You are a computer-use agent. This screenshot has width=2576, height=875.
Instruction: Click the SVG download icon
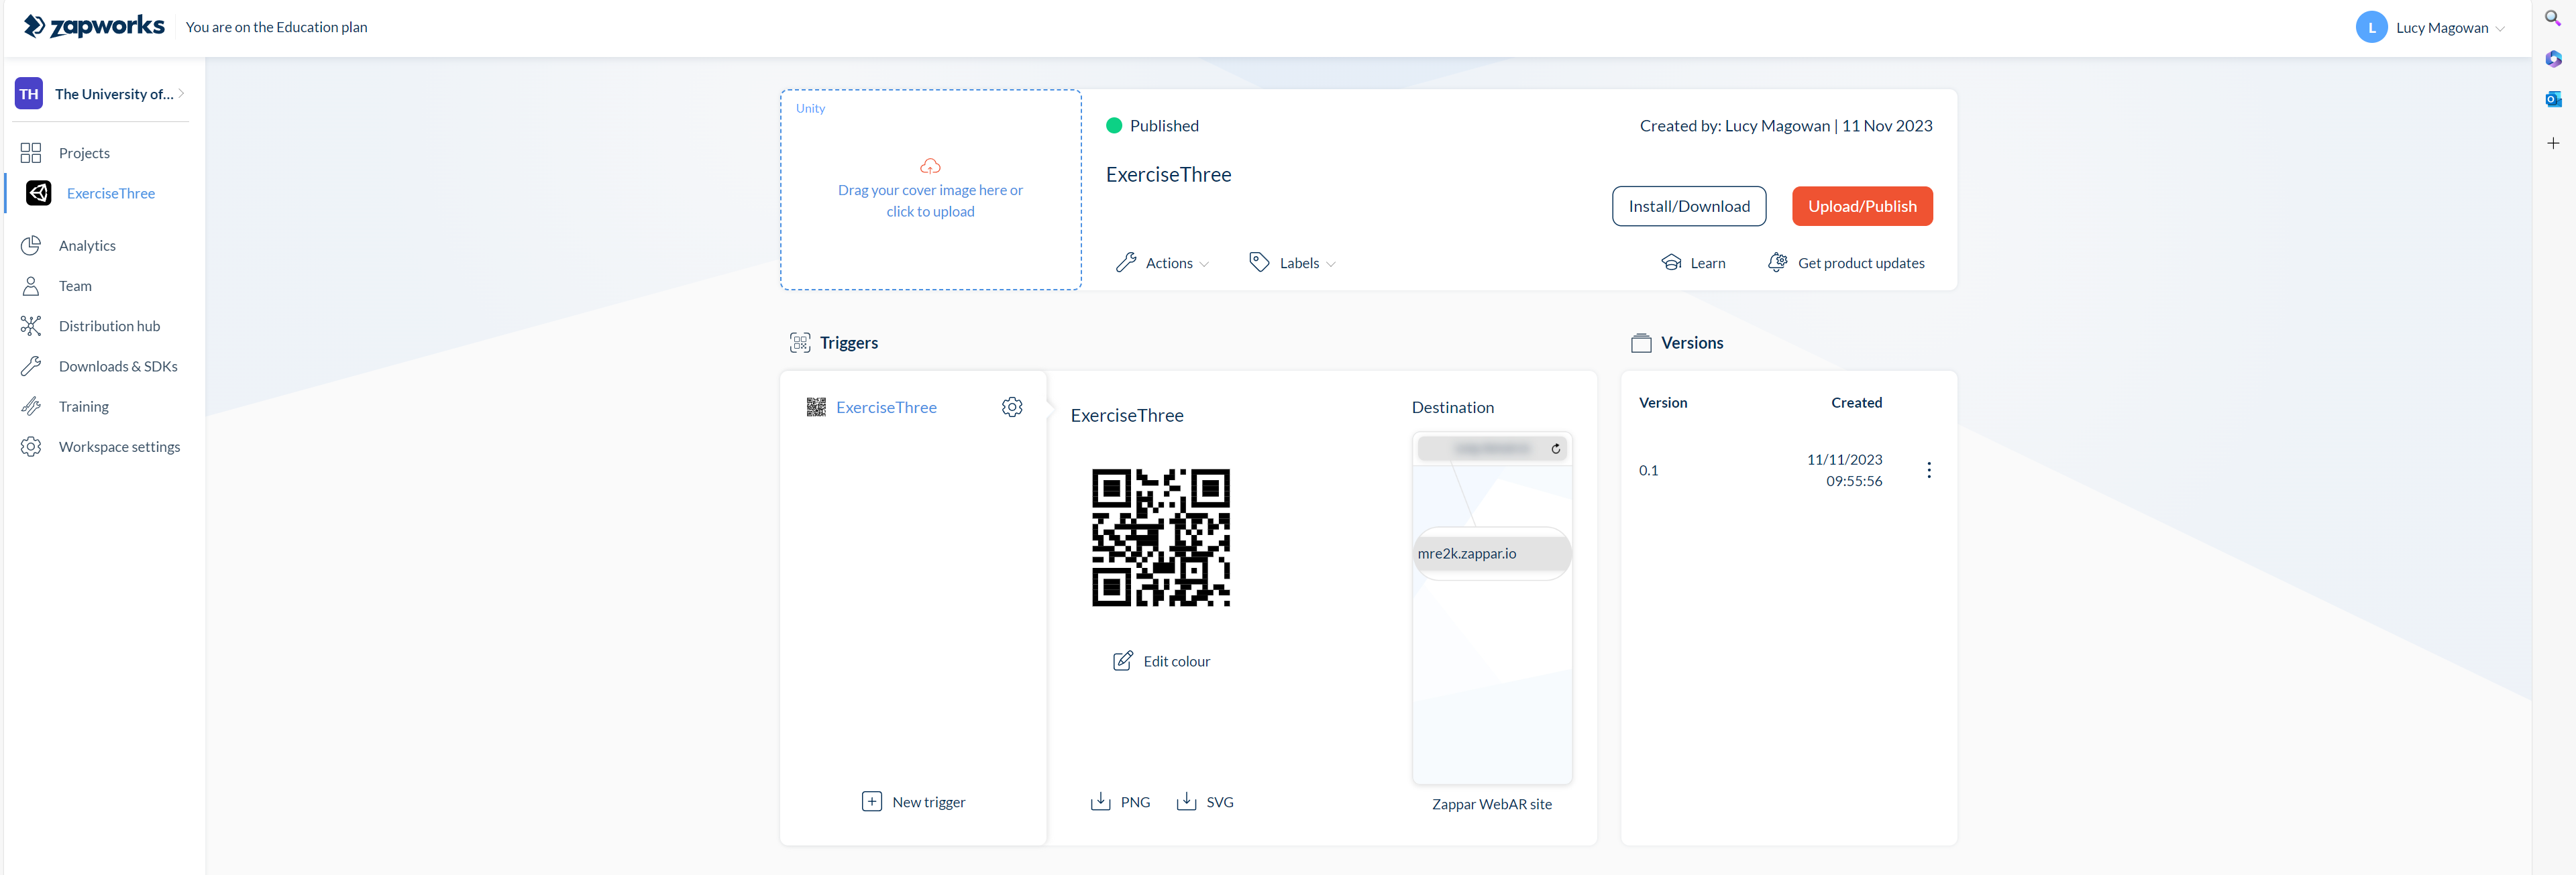1186,801
